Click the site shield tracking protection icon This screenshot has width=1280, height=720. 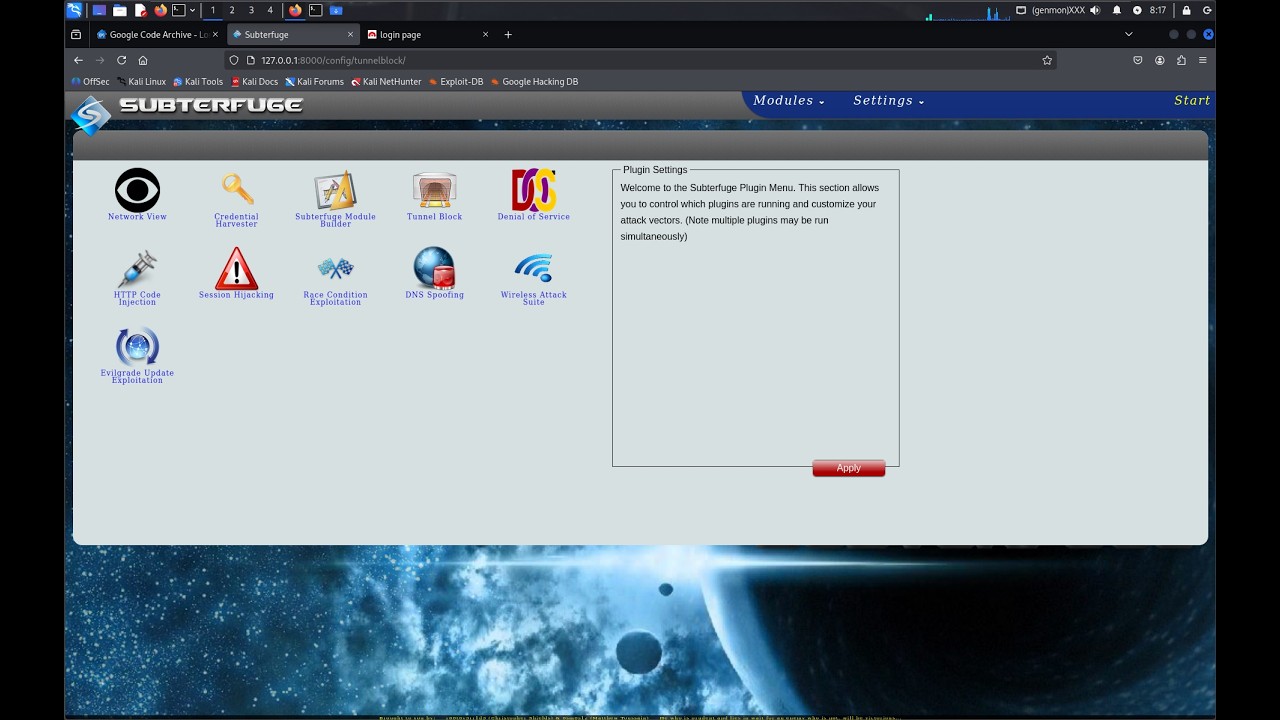235,60
